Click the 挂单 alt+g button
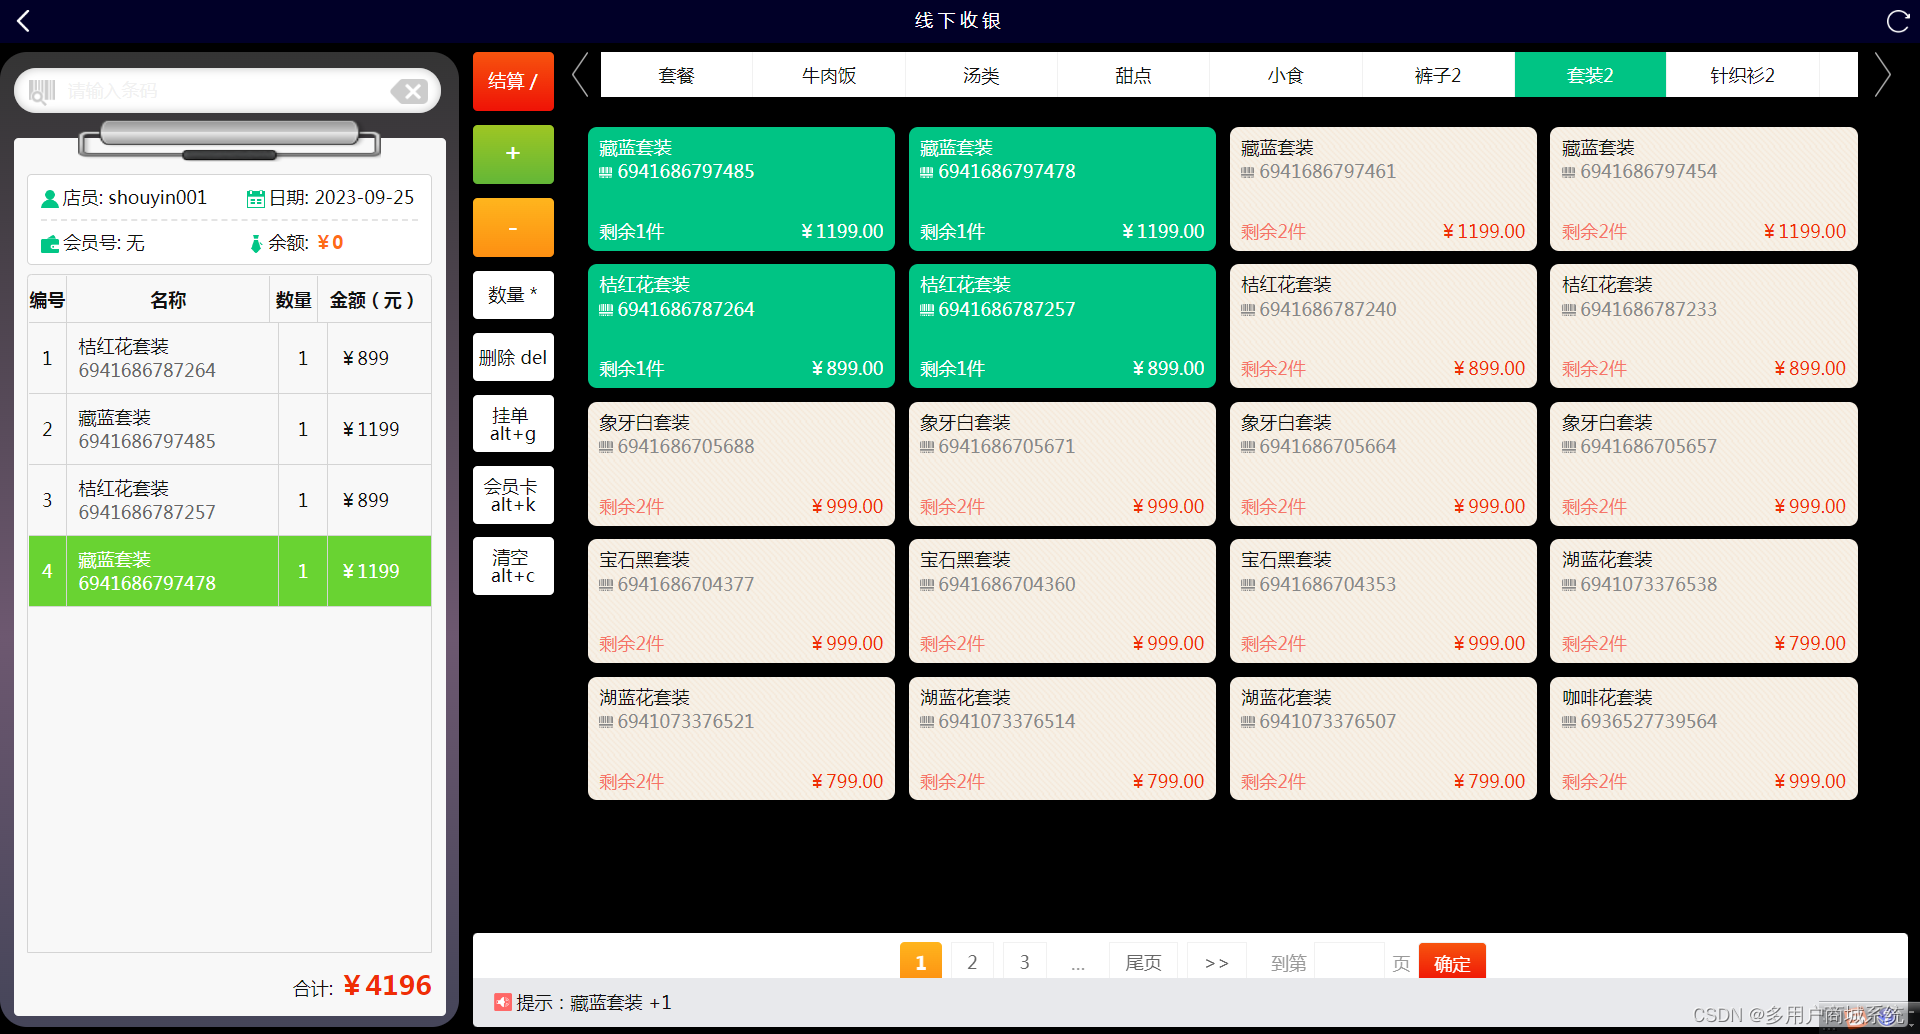Viewport: 1920px width, 1034px height. 513,424
